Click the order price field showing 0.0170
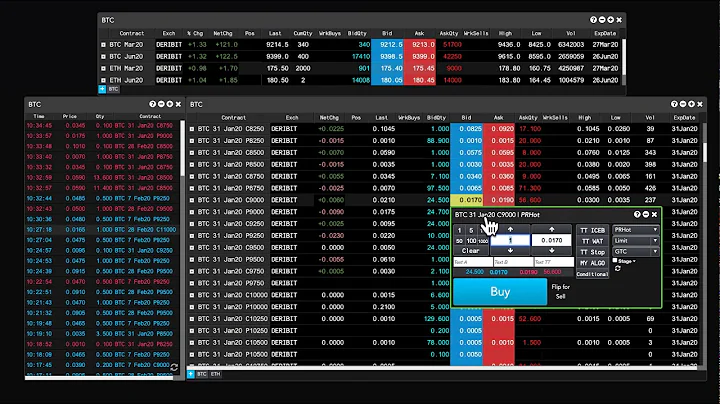 [551, 240]
